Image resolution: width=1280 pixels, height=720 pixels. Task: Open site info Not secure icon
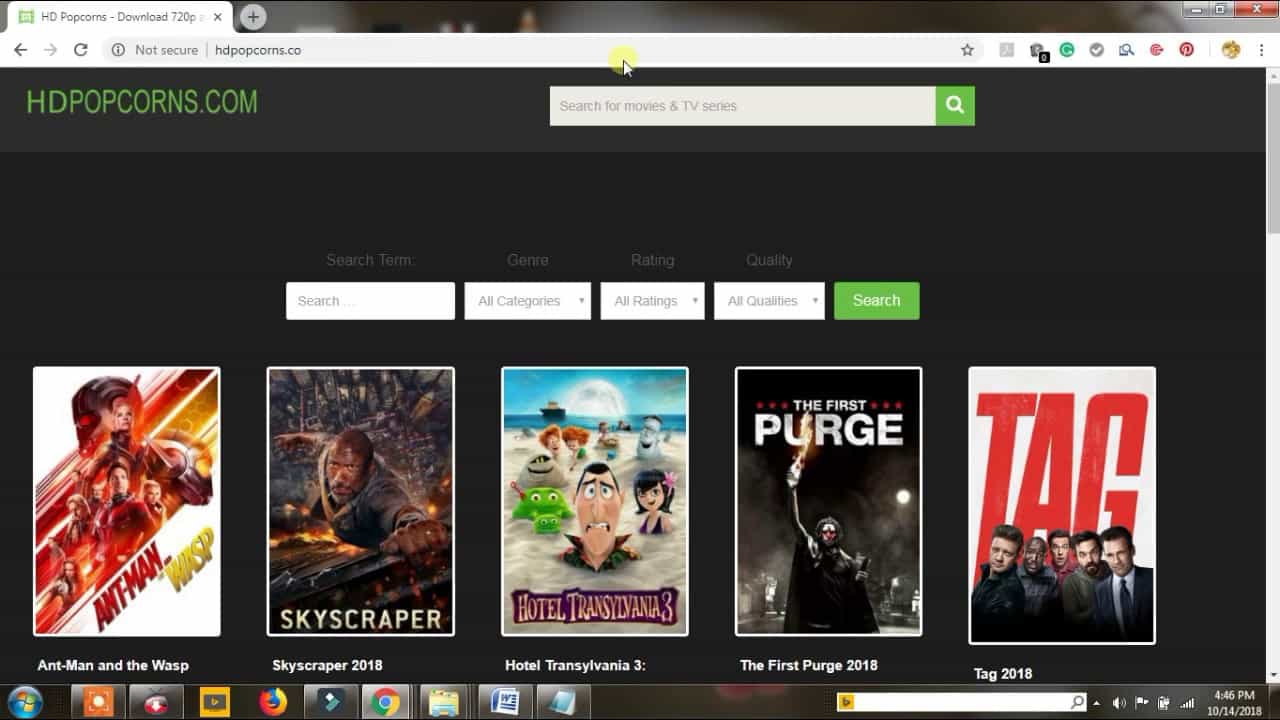pyautogui.click(x=118, y=50)
